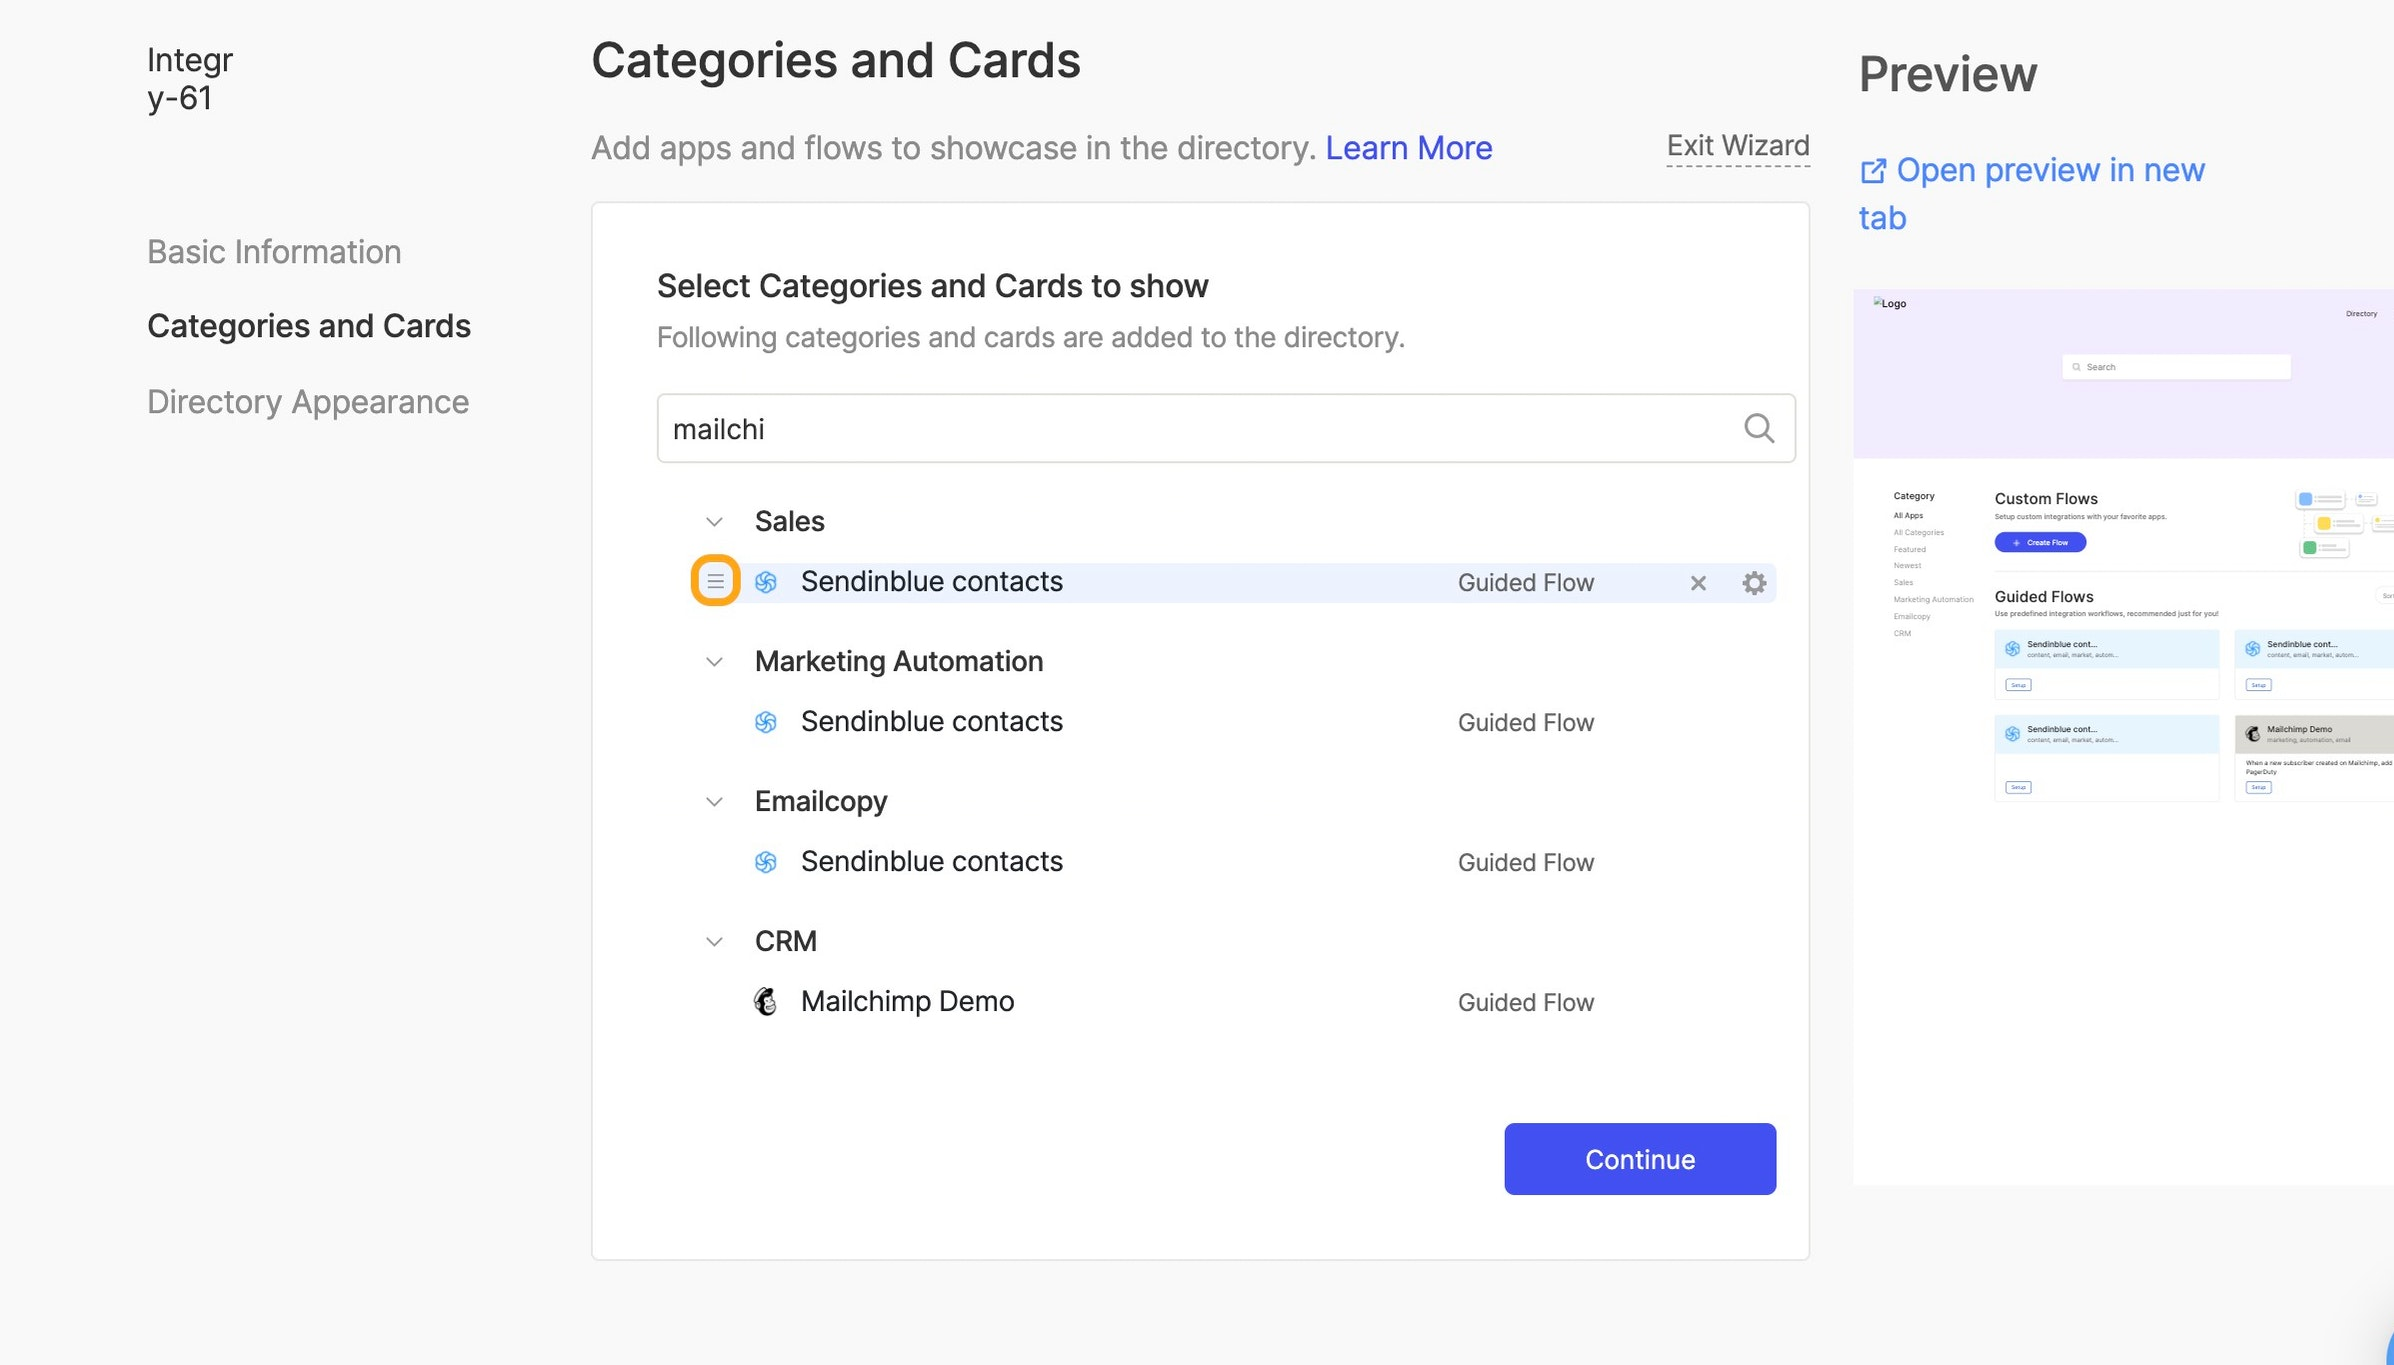The image size is (2394, 1365).
Task: Remove Sendinblue contacts from the Sales category
Action: coord(1698,583)
